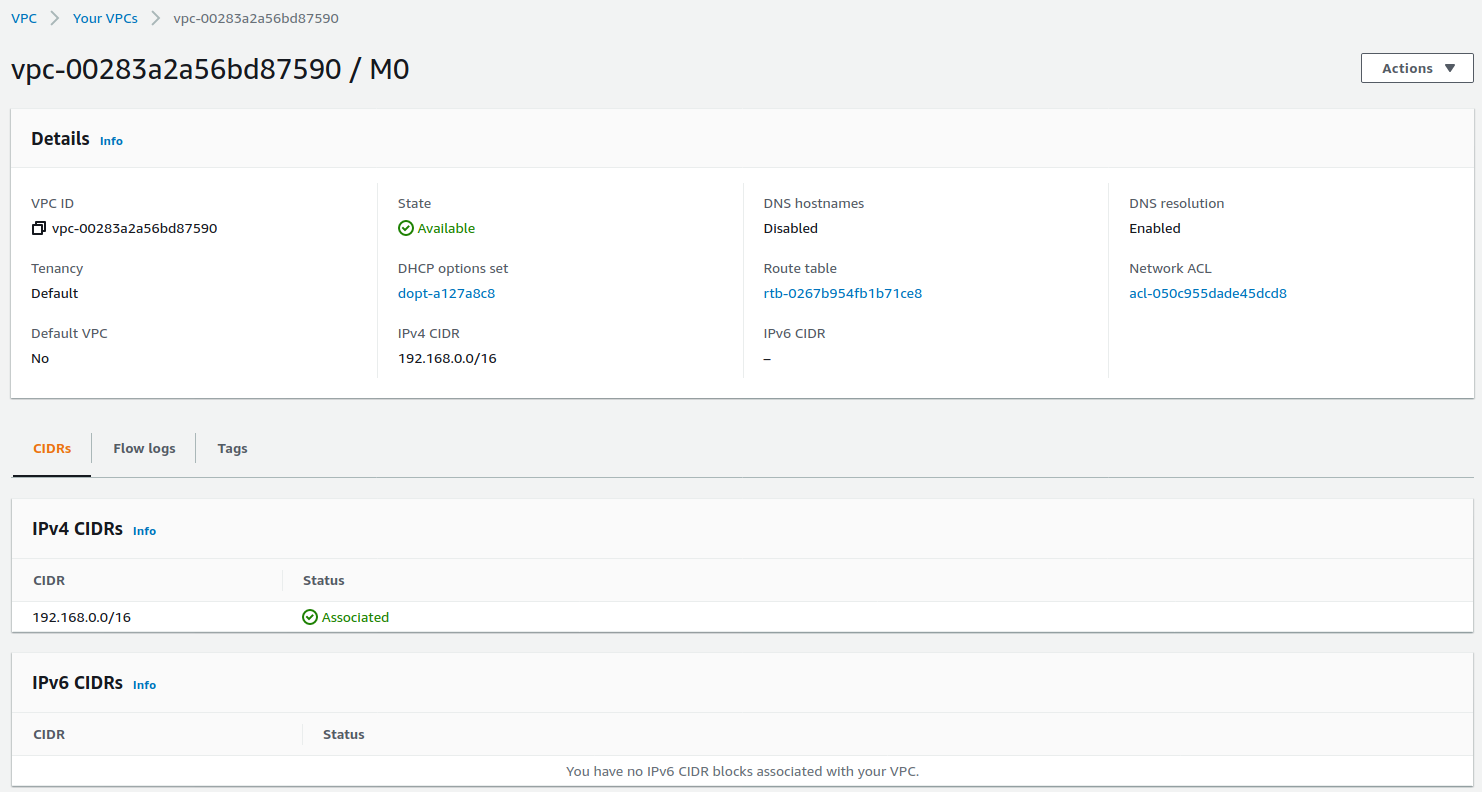Click the VPC ID value text

point(134,228)
